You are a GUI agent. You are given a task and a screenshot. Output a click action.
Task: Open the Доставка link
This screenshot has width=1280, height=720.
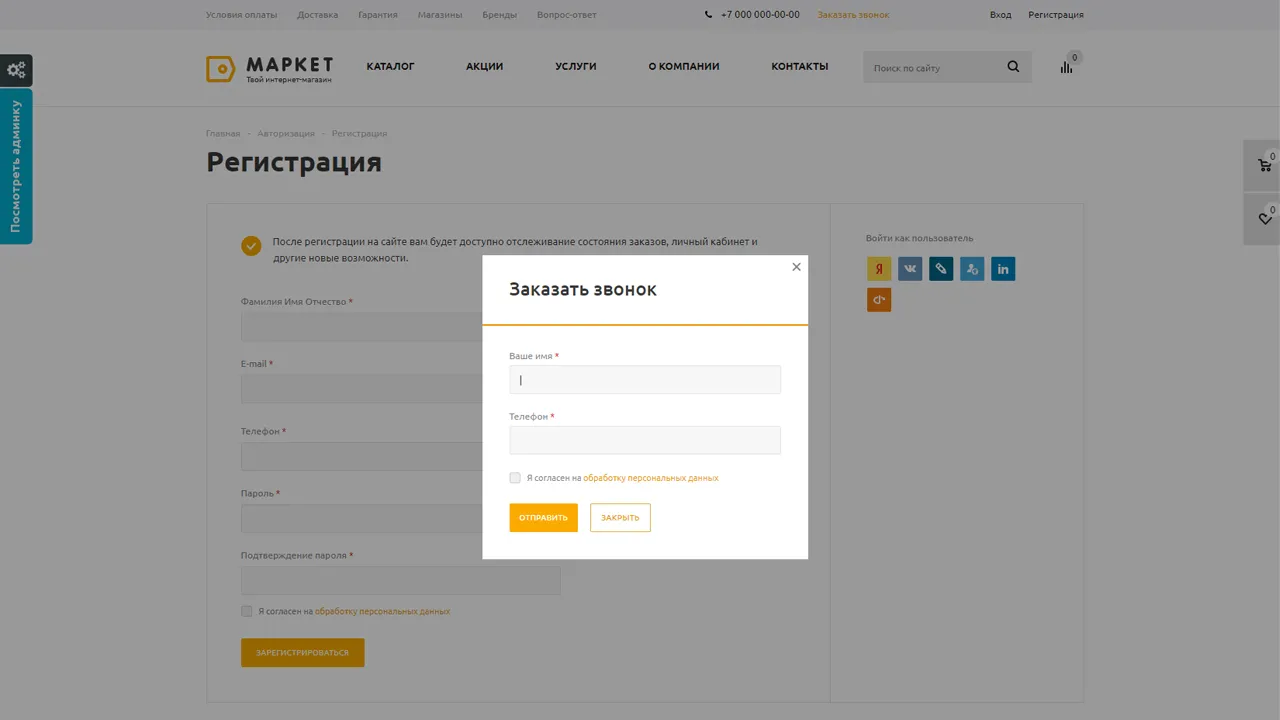point(317,15)
